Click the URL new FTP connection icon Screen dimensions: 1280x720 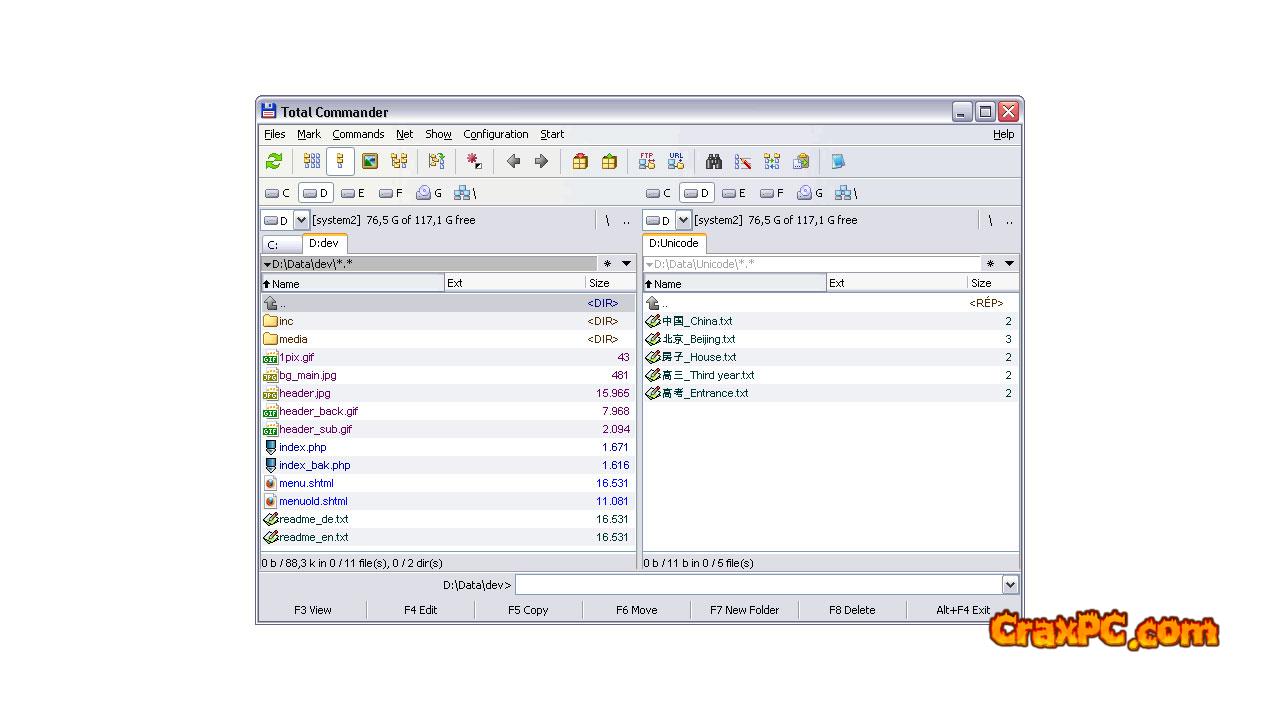click(x=676, y=161)
